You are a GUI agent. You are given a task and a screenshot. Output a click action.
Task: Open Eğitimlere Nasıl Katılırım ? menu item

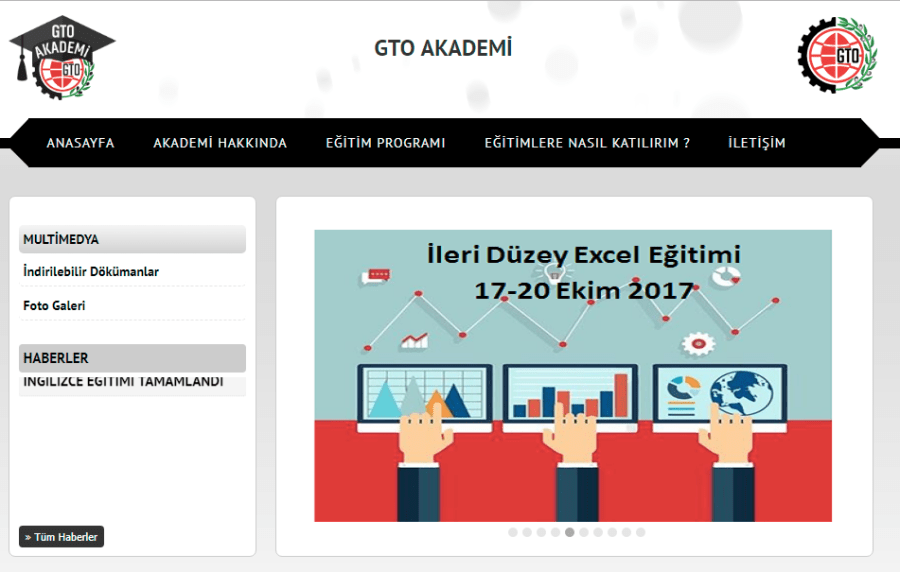587,143
